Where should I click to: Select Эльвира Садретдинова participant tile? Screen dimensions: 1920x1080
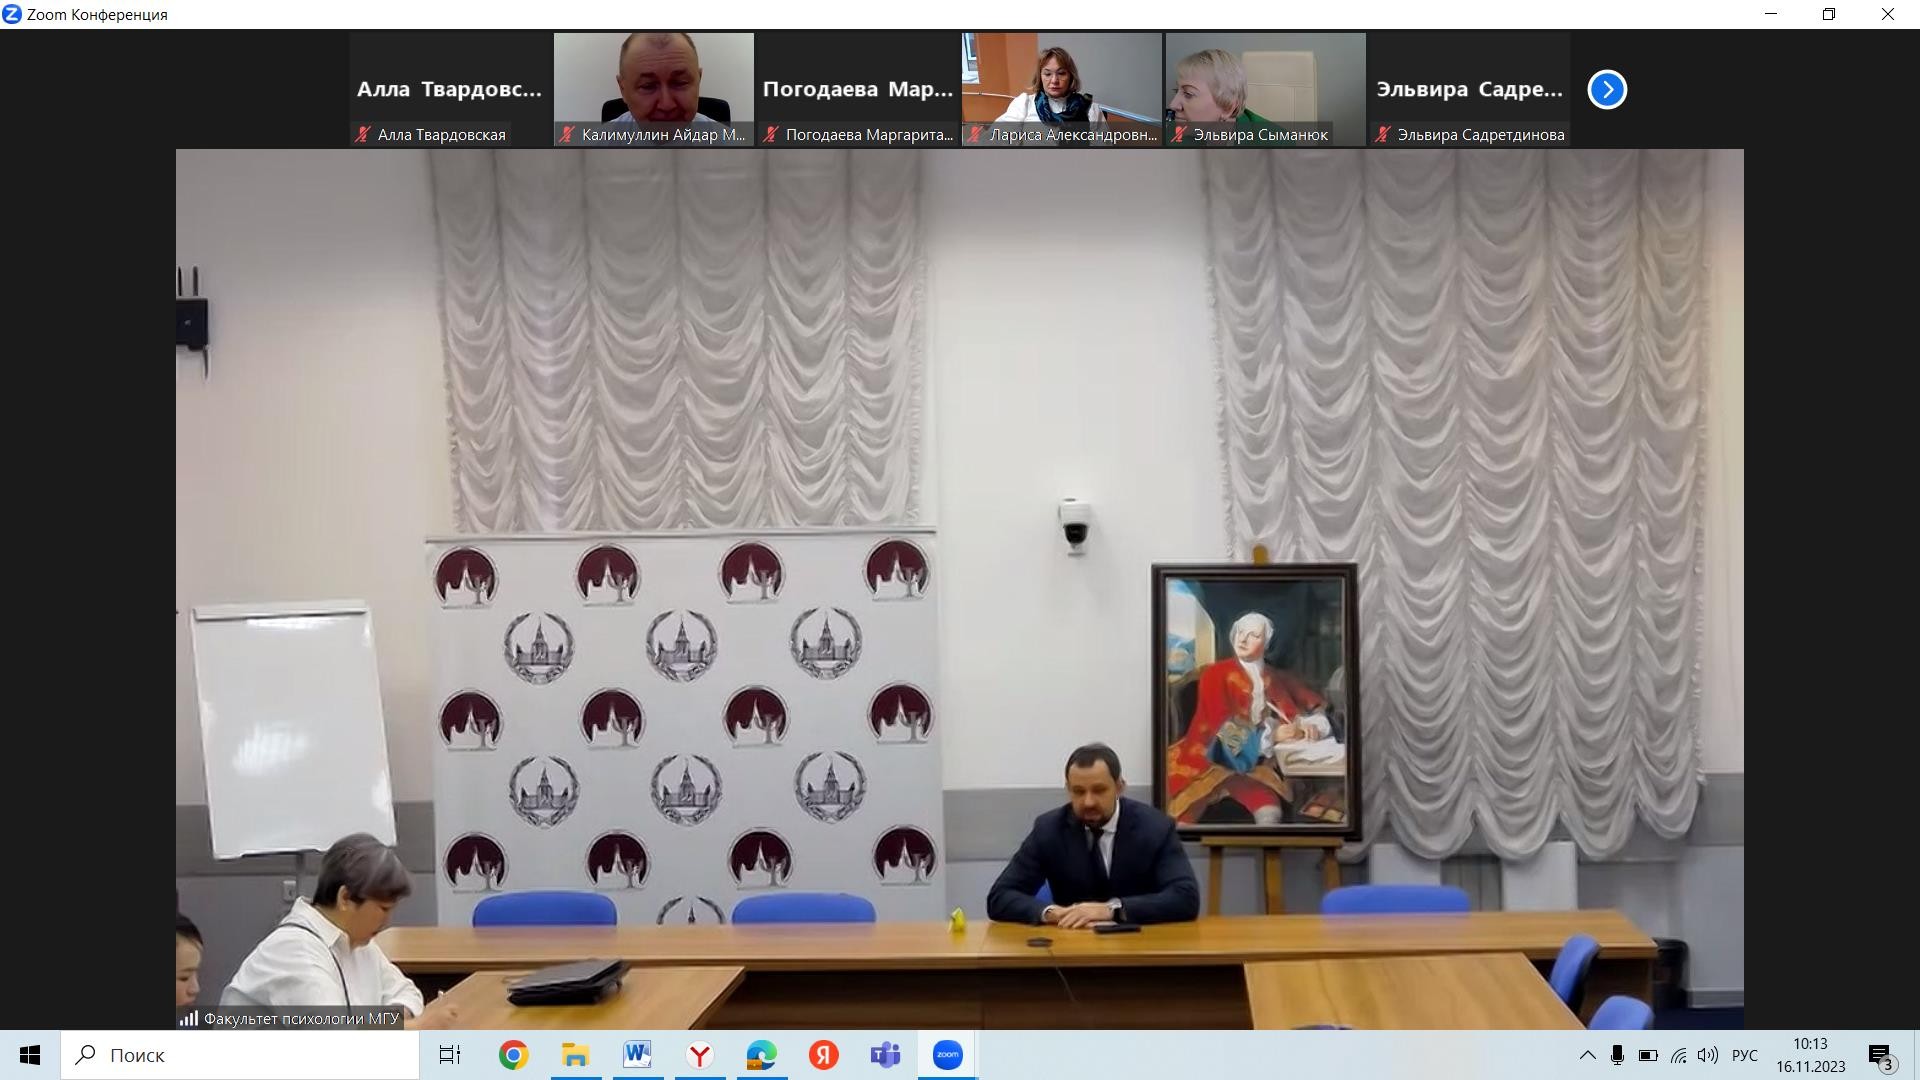pos(1469,89)
